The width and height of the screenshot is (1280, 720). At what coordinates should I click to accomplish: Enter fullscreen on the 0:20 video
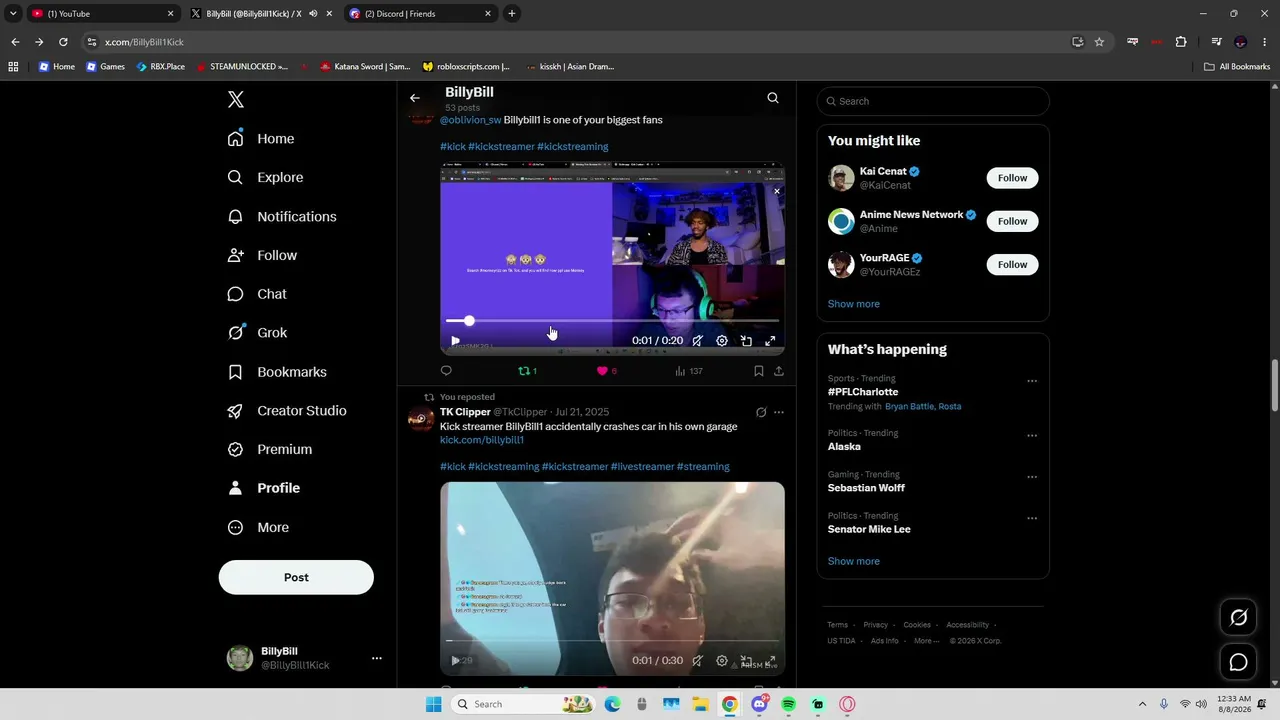click(770, 341)
